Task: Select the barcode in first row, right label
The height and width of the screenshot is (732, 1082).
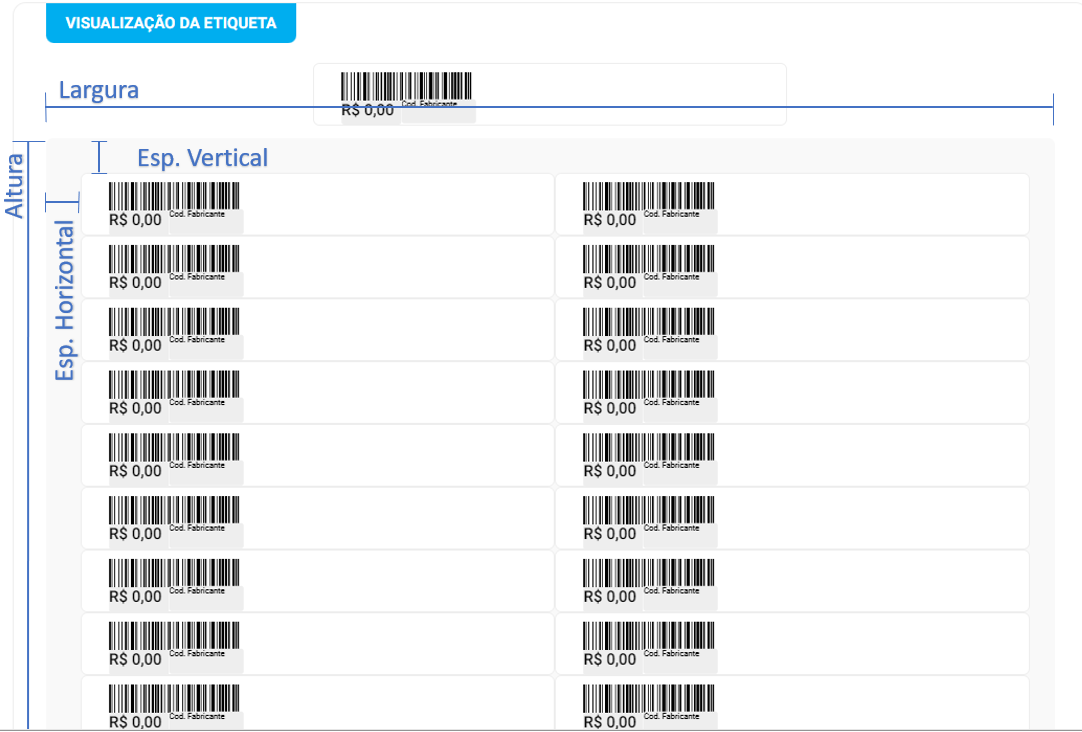Action: [649, 196]
